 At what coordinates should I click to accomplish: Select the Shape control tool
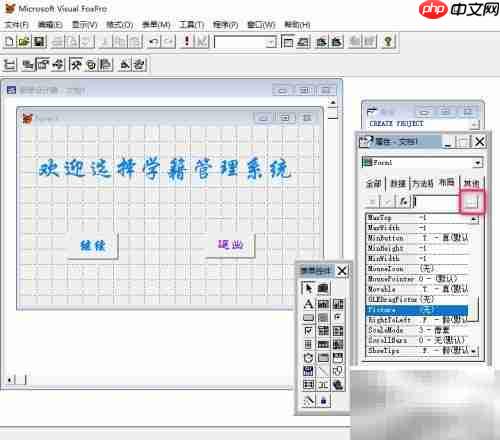338,371
